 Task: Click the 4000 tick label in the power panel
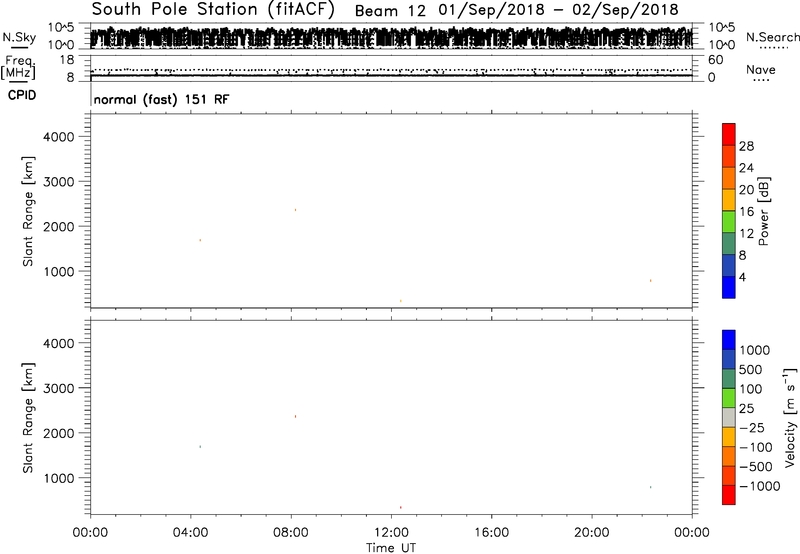[x=59, y=137]
